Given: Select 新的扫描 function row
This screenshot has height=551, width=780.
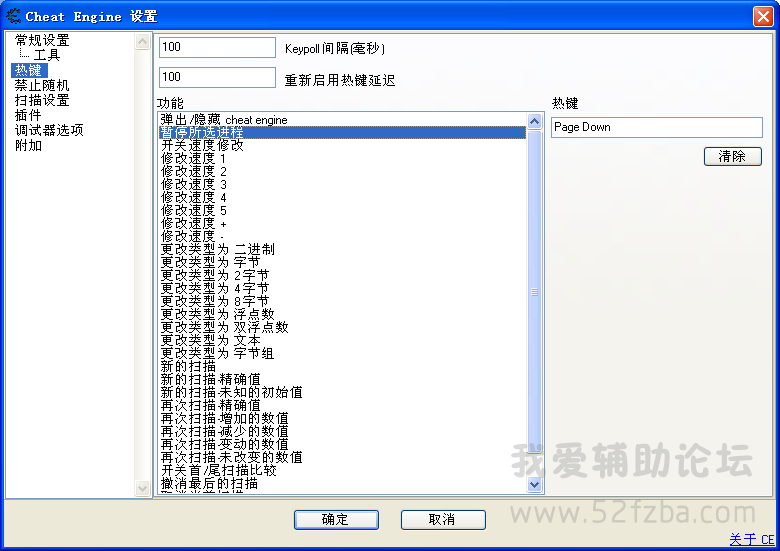Looking at the screenshot, I should (342, 367).
